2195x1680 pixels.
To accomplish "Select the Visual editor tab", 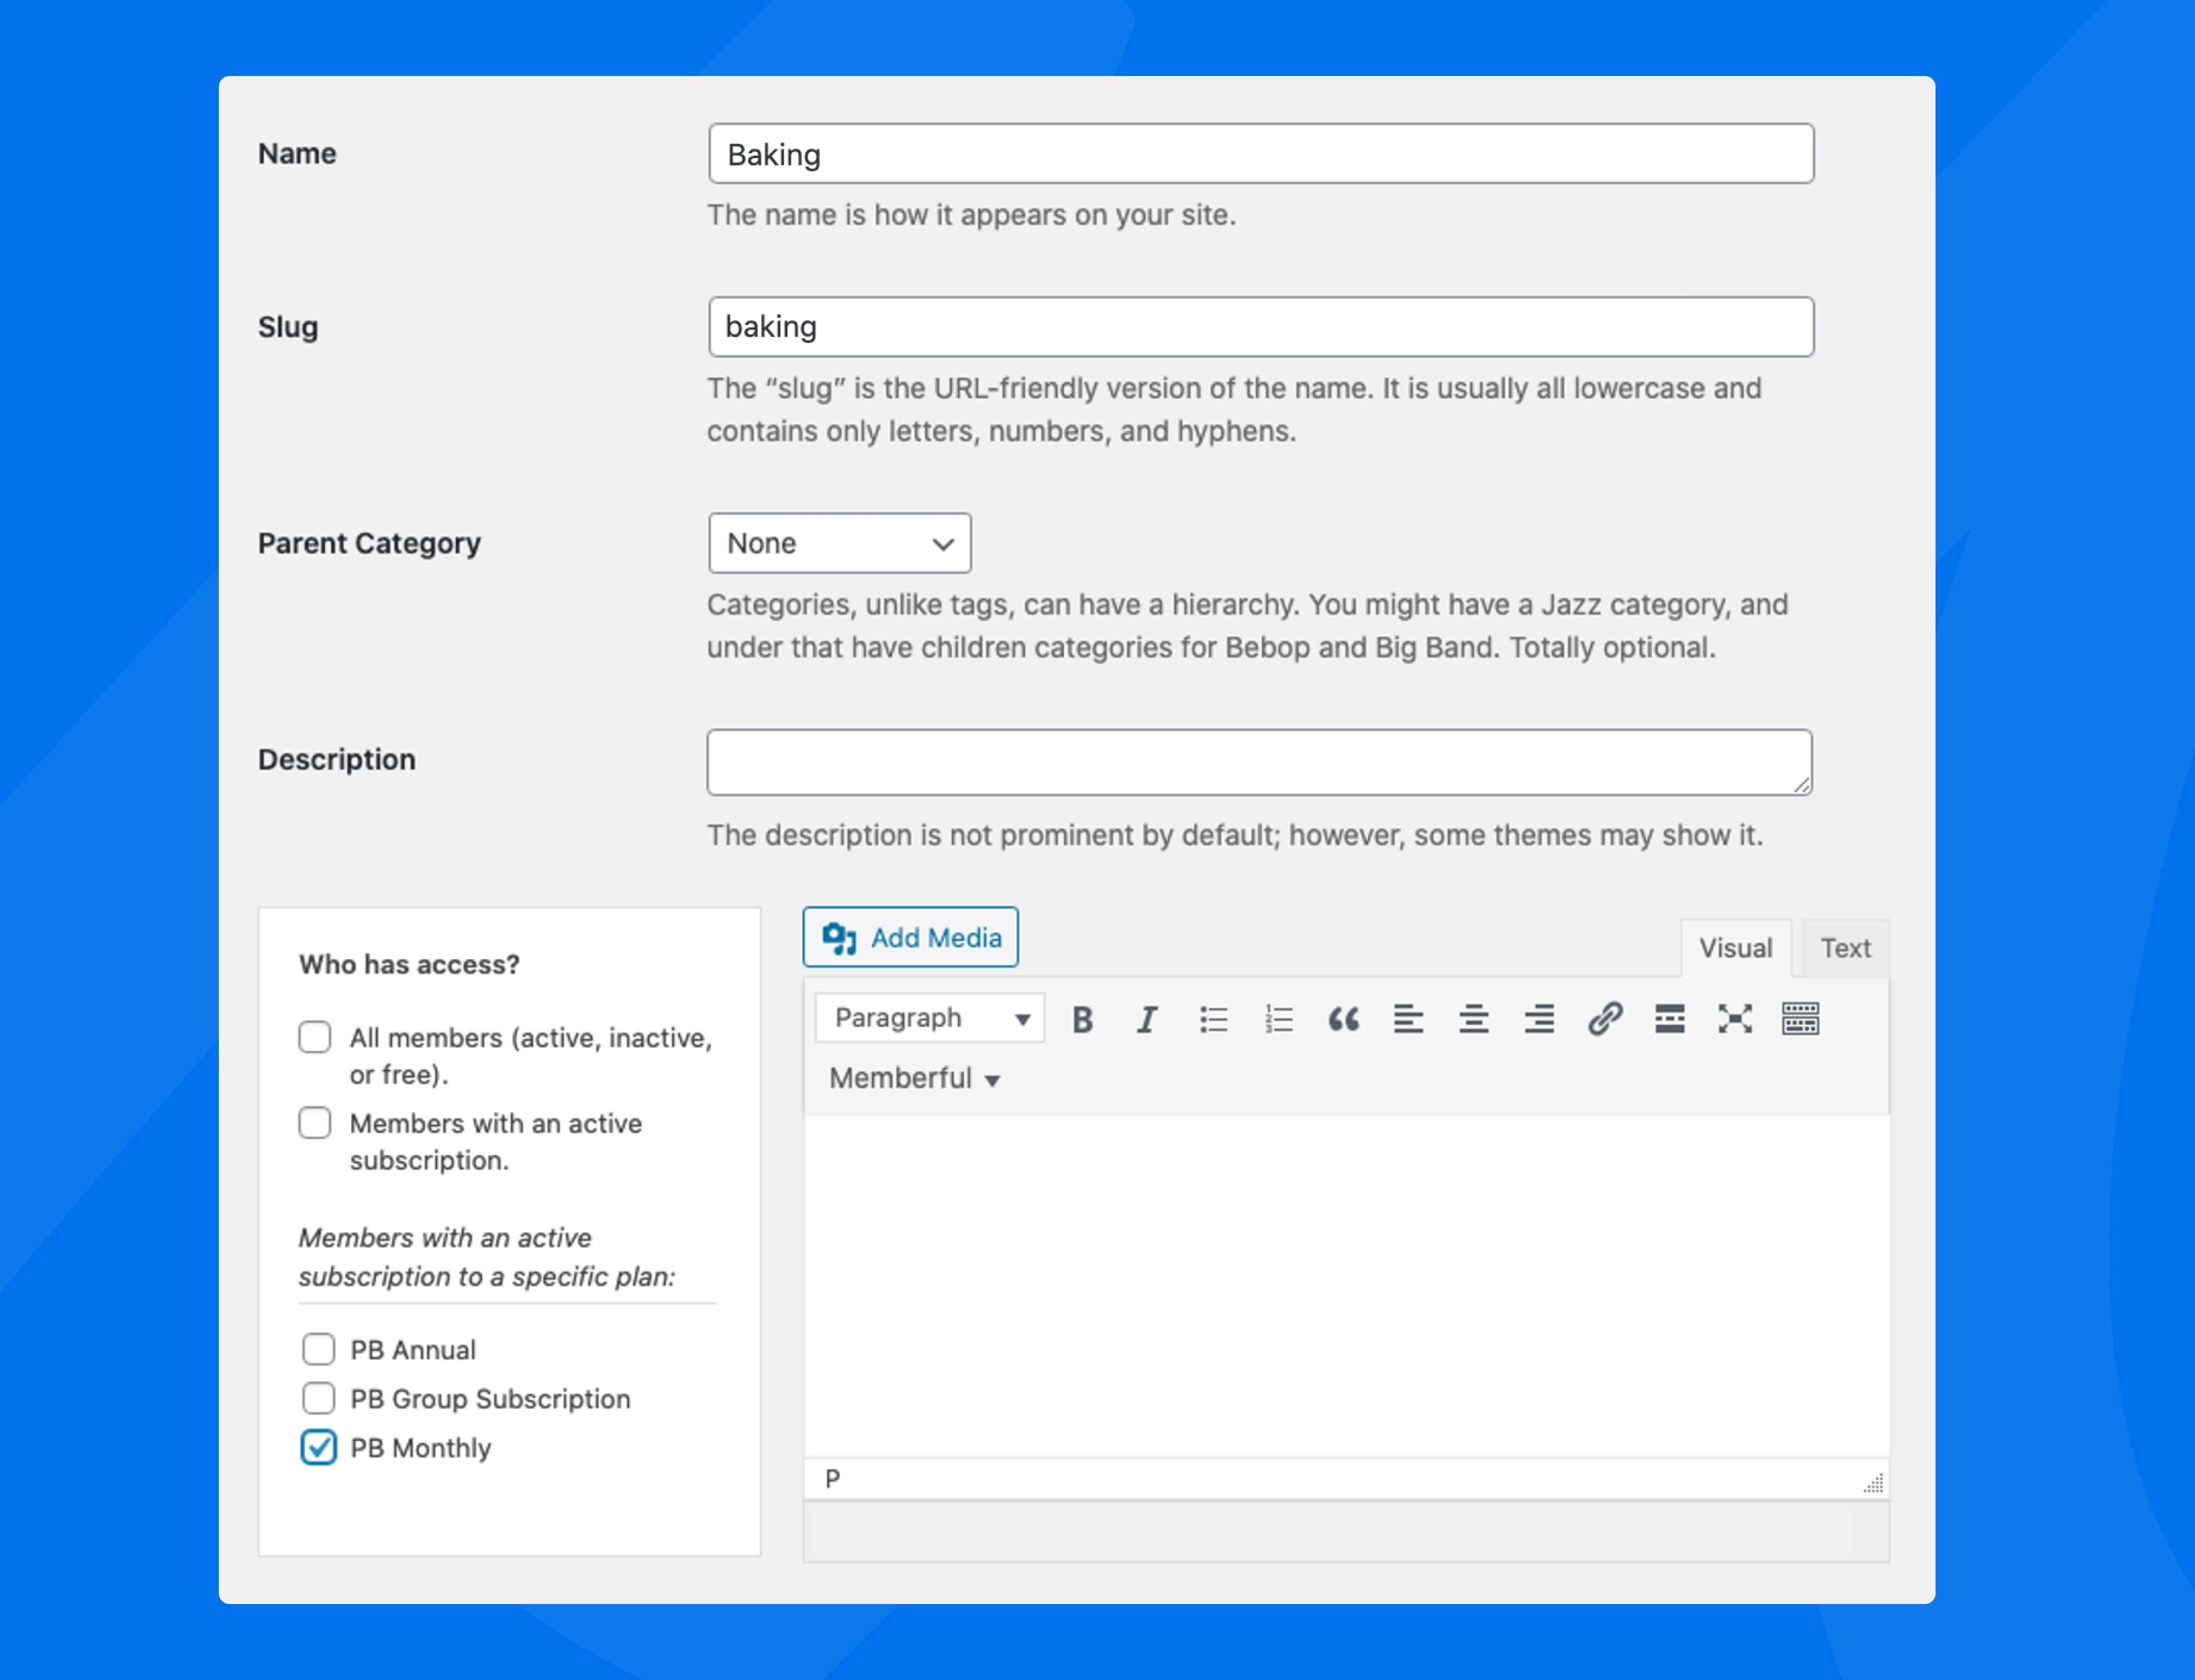I will (x=1736, y=947).
